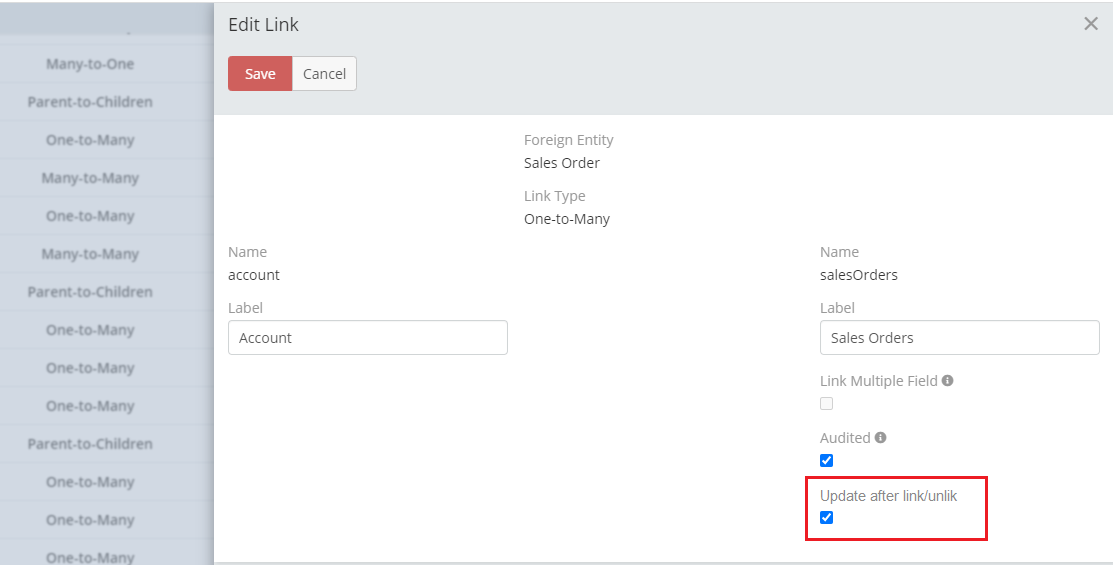Click the salesOrders name value
This screenshot has height=565, width=1113.
tap(859, 275)
